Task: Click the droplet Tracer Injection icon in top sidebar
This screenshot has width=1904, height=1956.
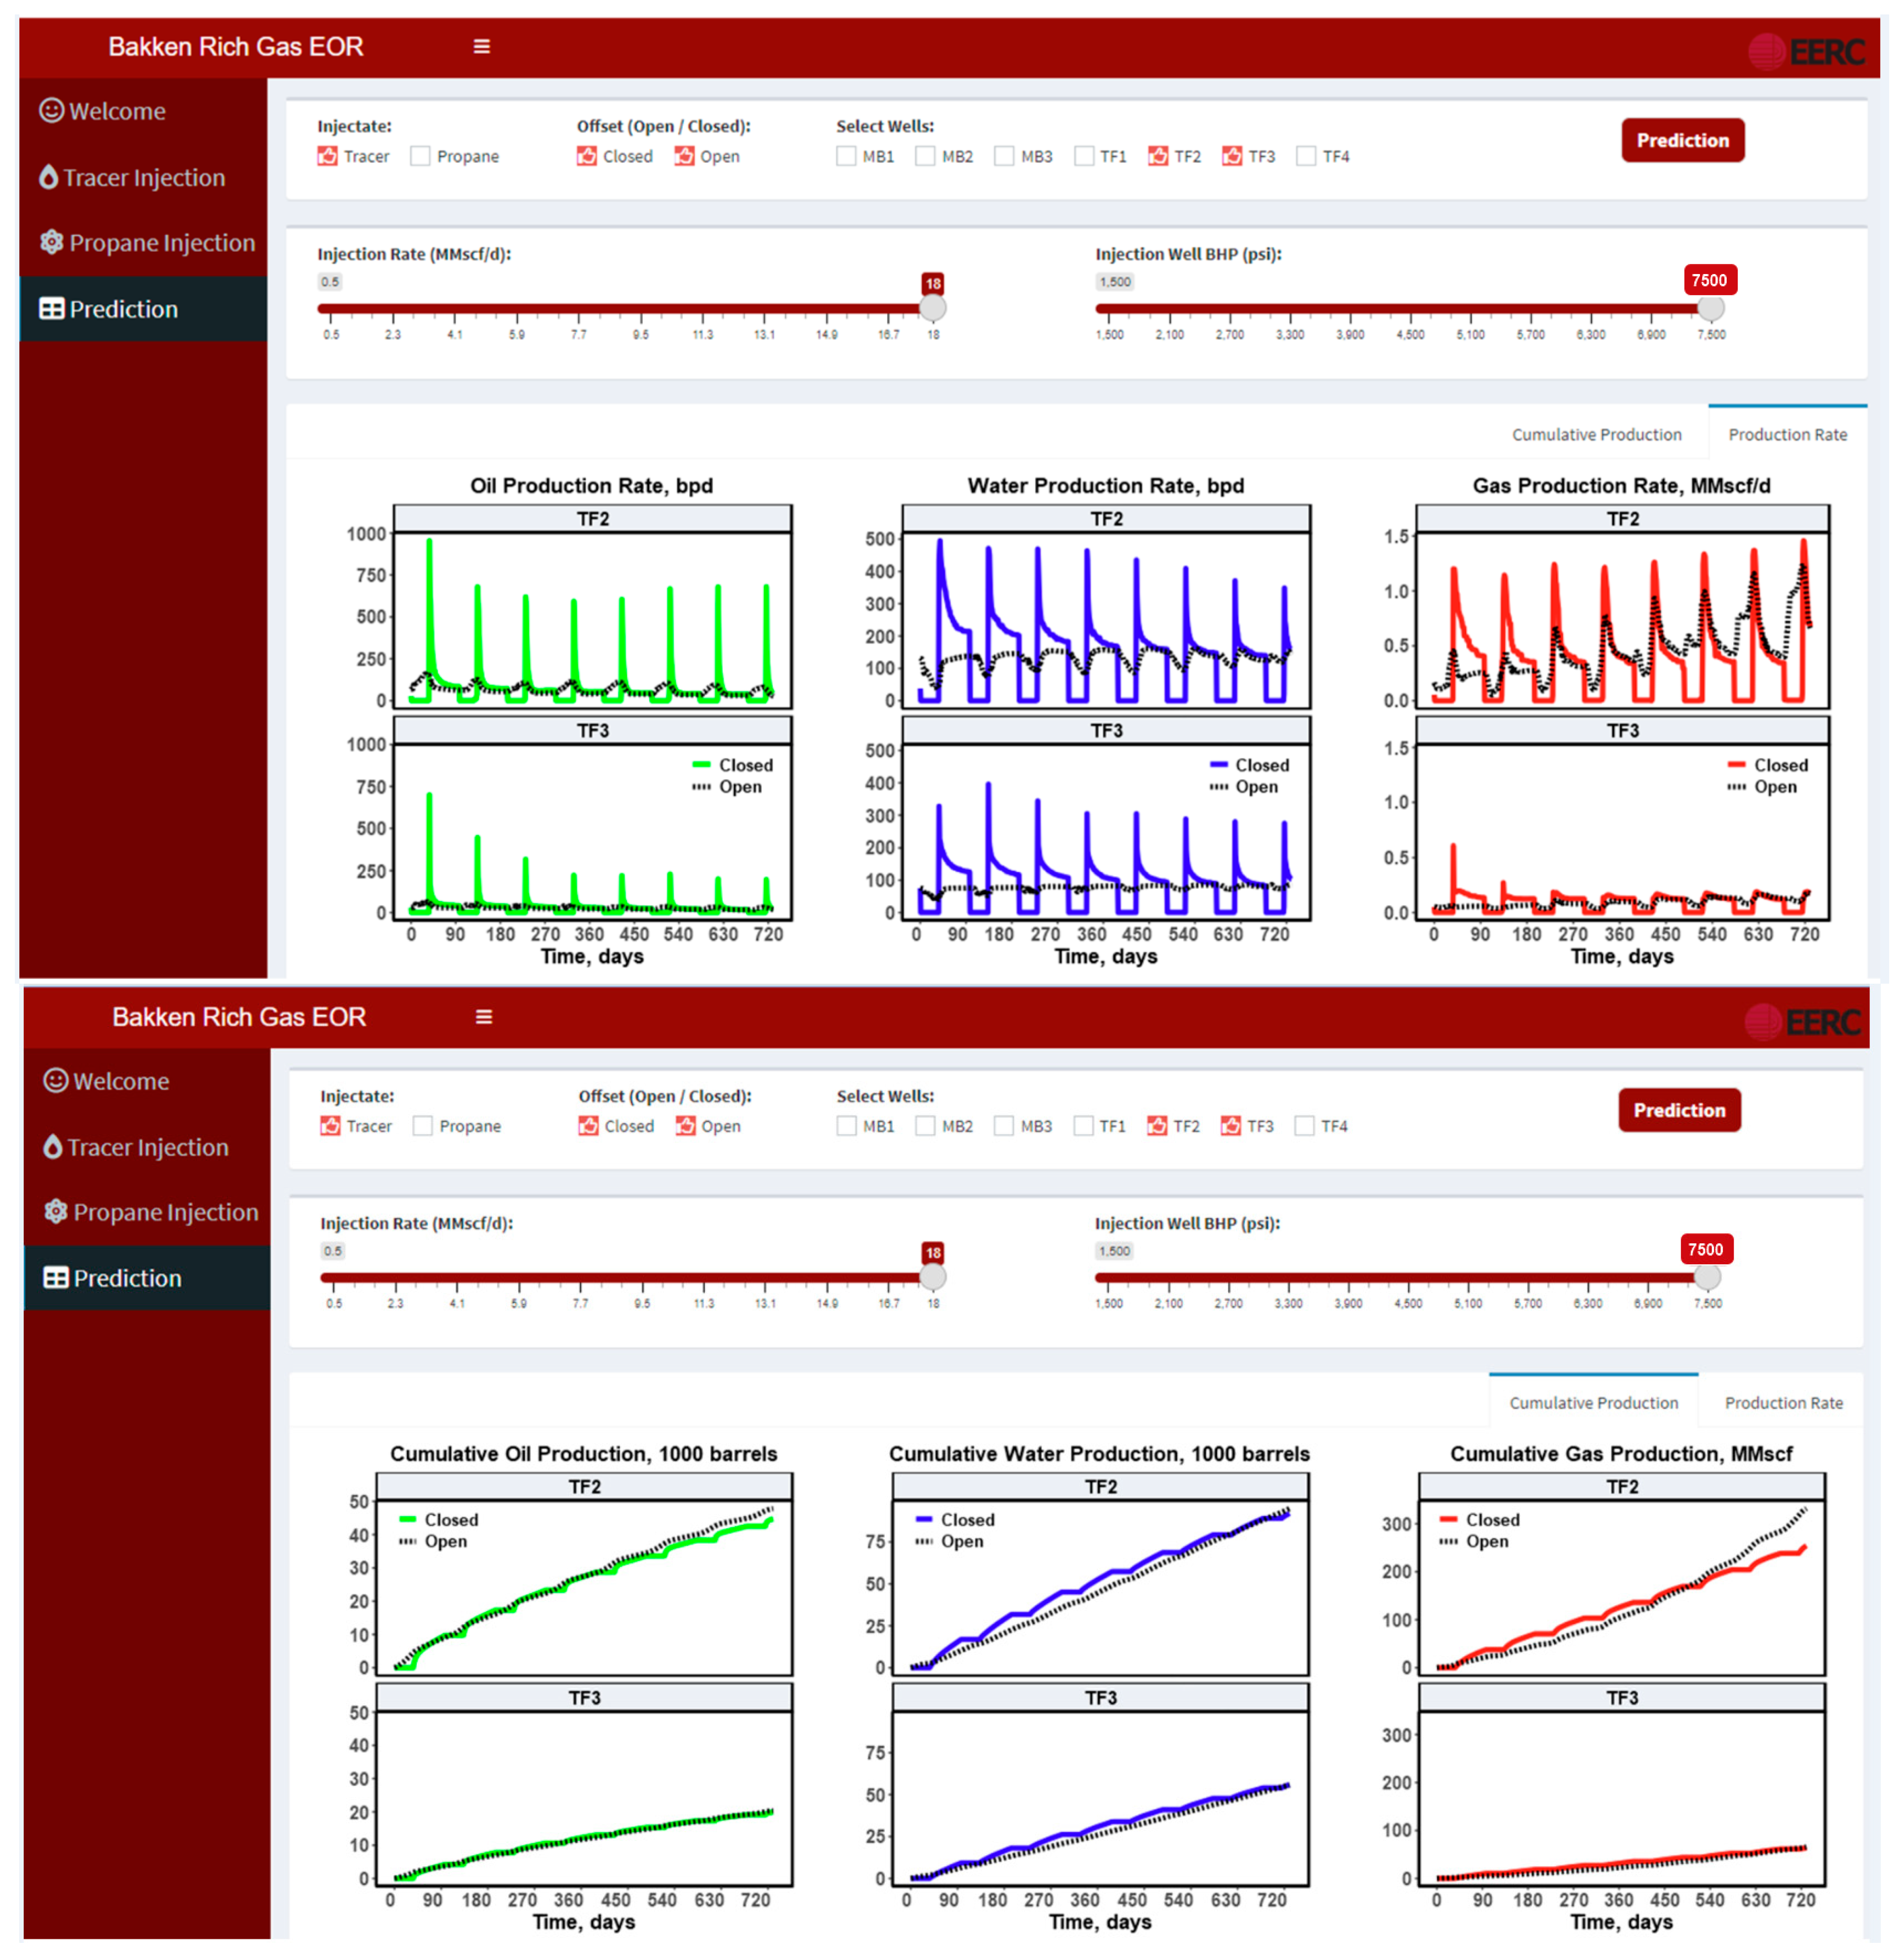Action: (x=48, y=177)
